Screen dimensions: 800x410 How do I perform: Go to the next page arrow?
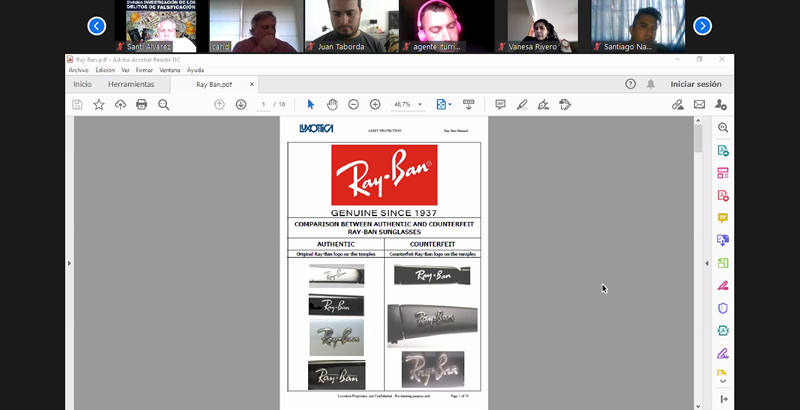pos(241,105)
